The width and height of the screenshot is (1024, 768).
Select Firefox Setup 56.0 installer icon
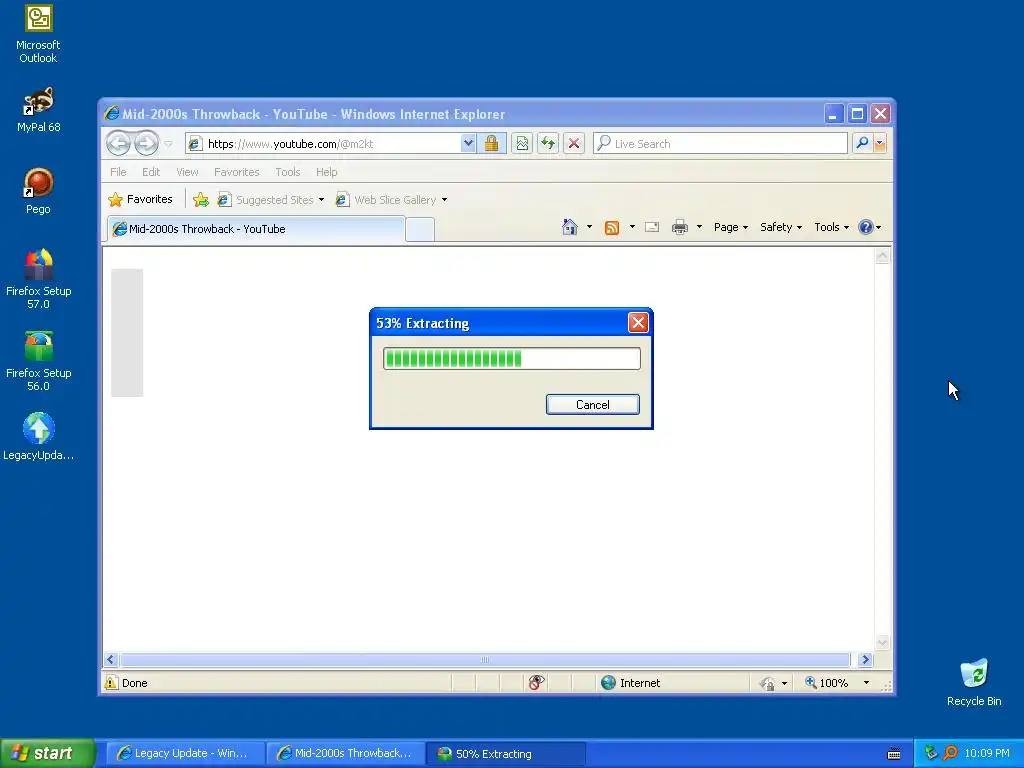pos(38,361)
